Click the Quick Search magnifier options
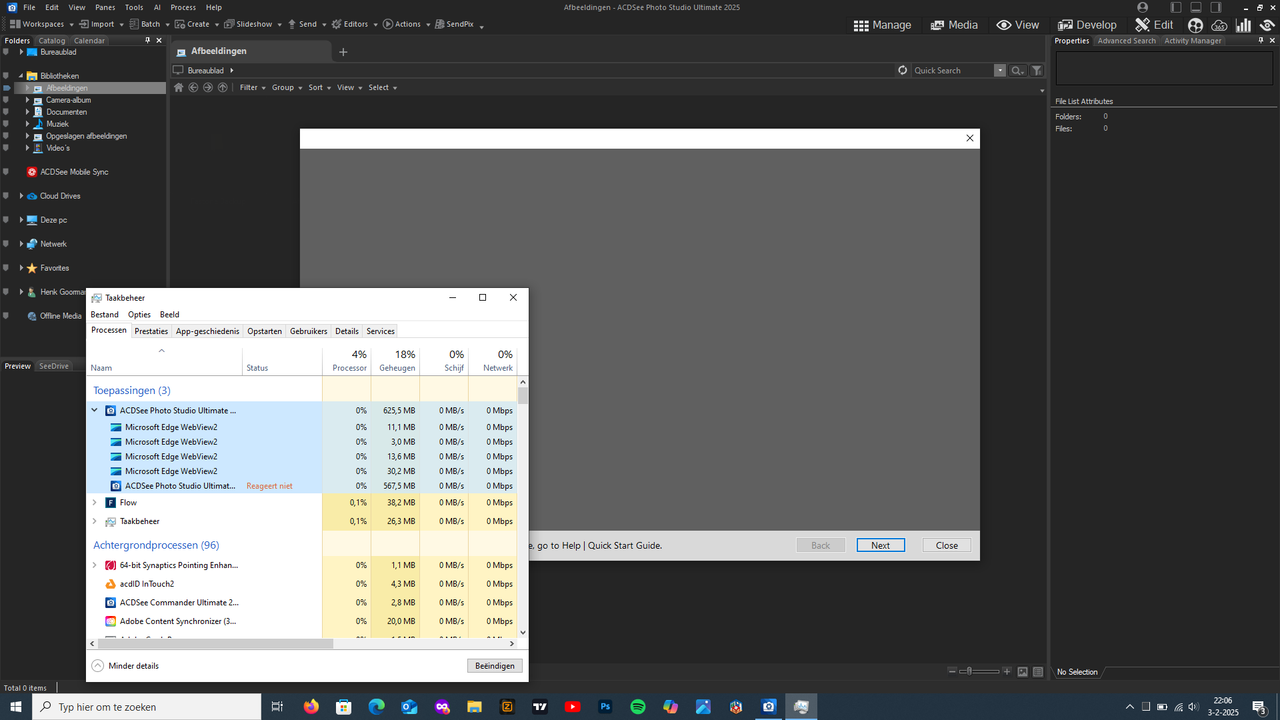The image size is (1280, 720). [1018, 70]
